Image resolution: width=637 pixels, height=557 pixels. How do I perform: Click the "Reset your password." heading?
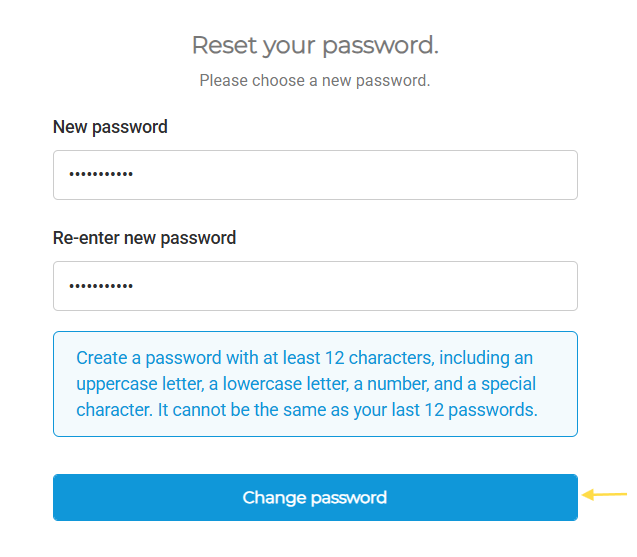(x=315, y=45)
